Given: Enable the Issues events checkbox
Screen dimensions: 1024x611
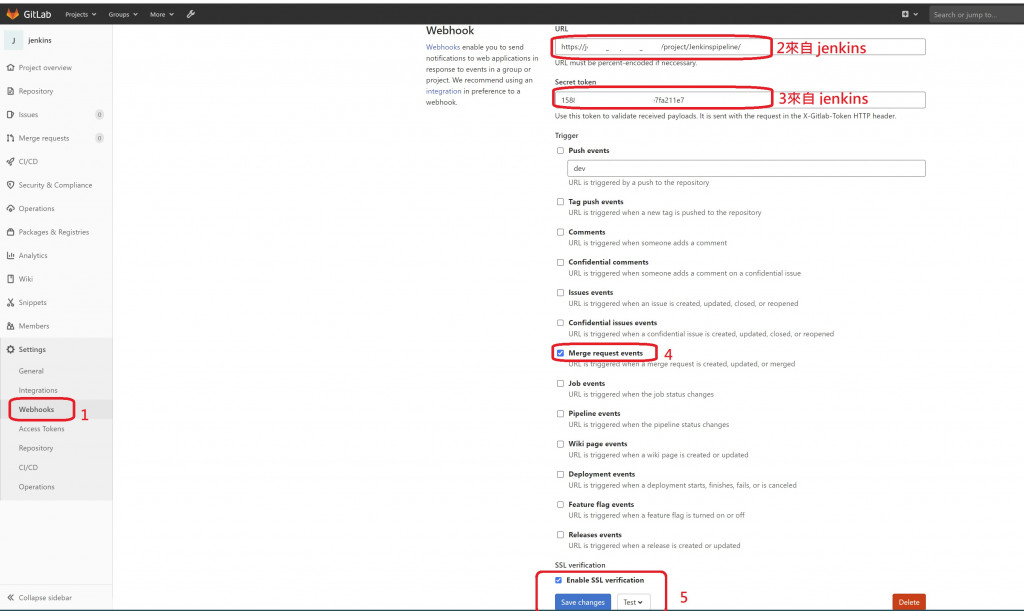Looking at the screenshot, I should 560,292.
